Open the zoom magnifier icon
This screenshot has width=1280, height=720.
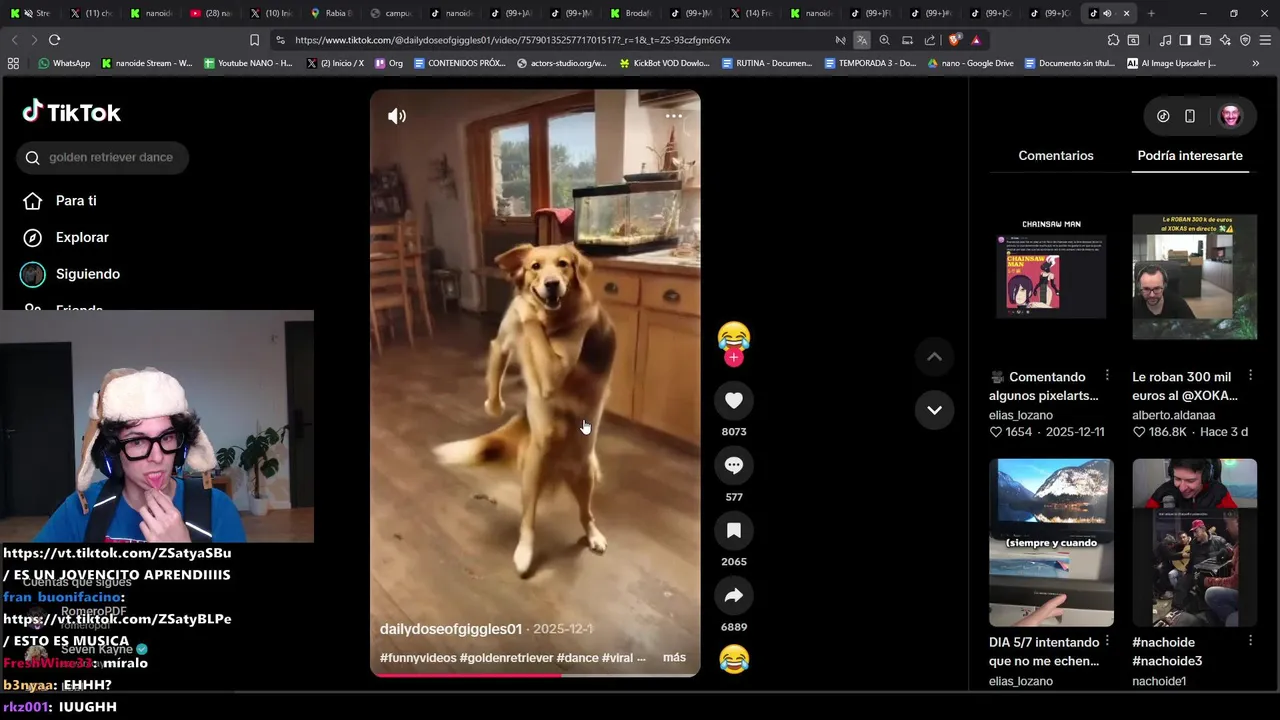pyautogui.click(x=884, y=40)
